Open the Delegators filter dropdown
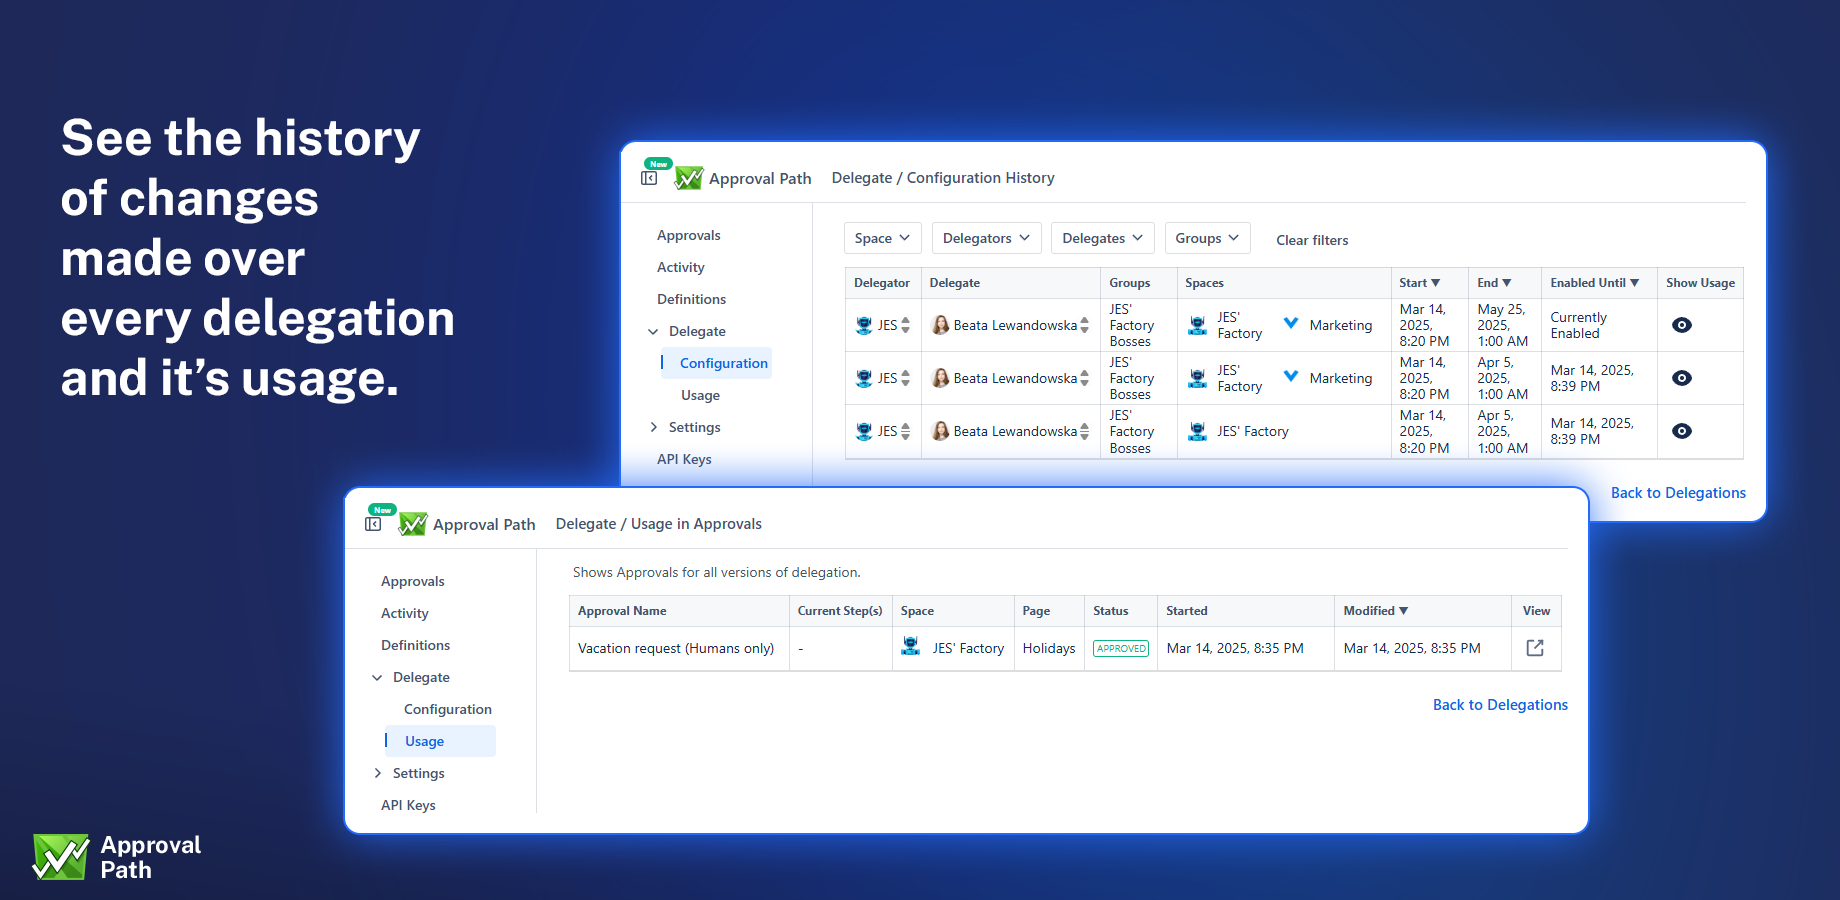The image size is (1840, 900). coord(986,238)
